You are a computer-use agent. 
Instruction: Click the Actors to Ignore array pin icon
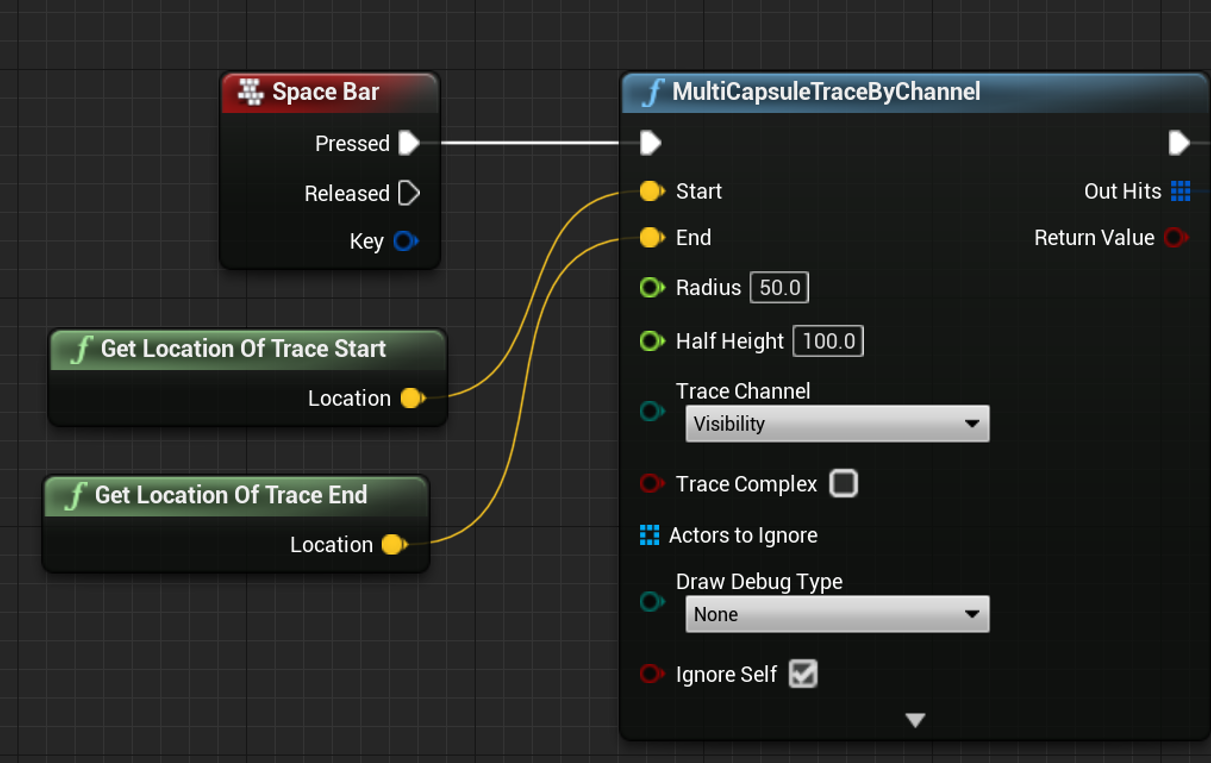tap(651, 535)
